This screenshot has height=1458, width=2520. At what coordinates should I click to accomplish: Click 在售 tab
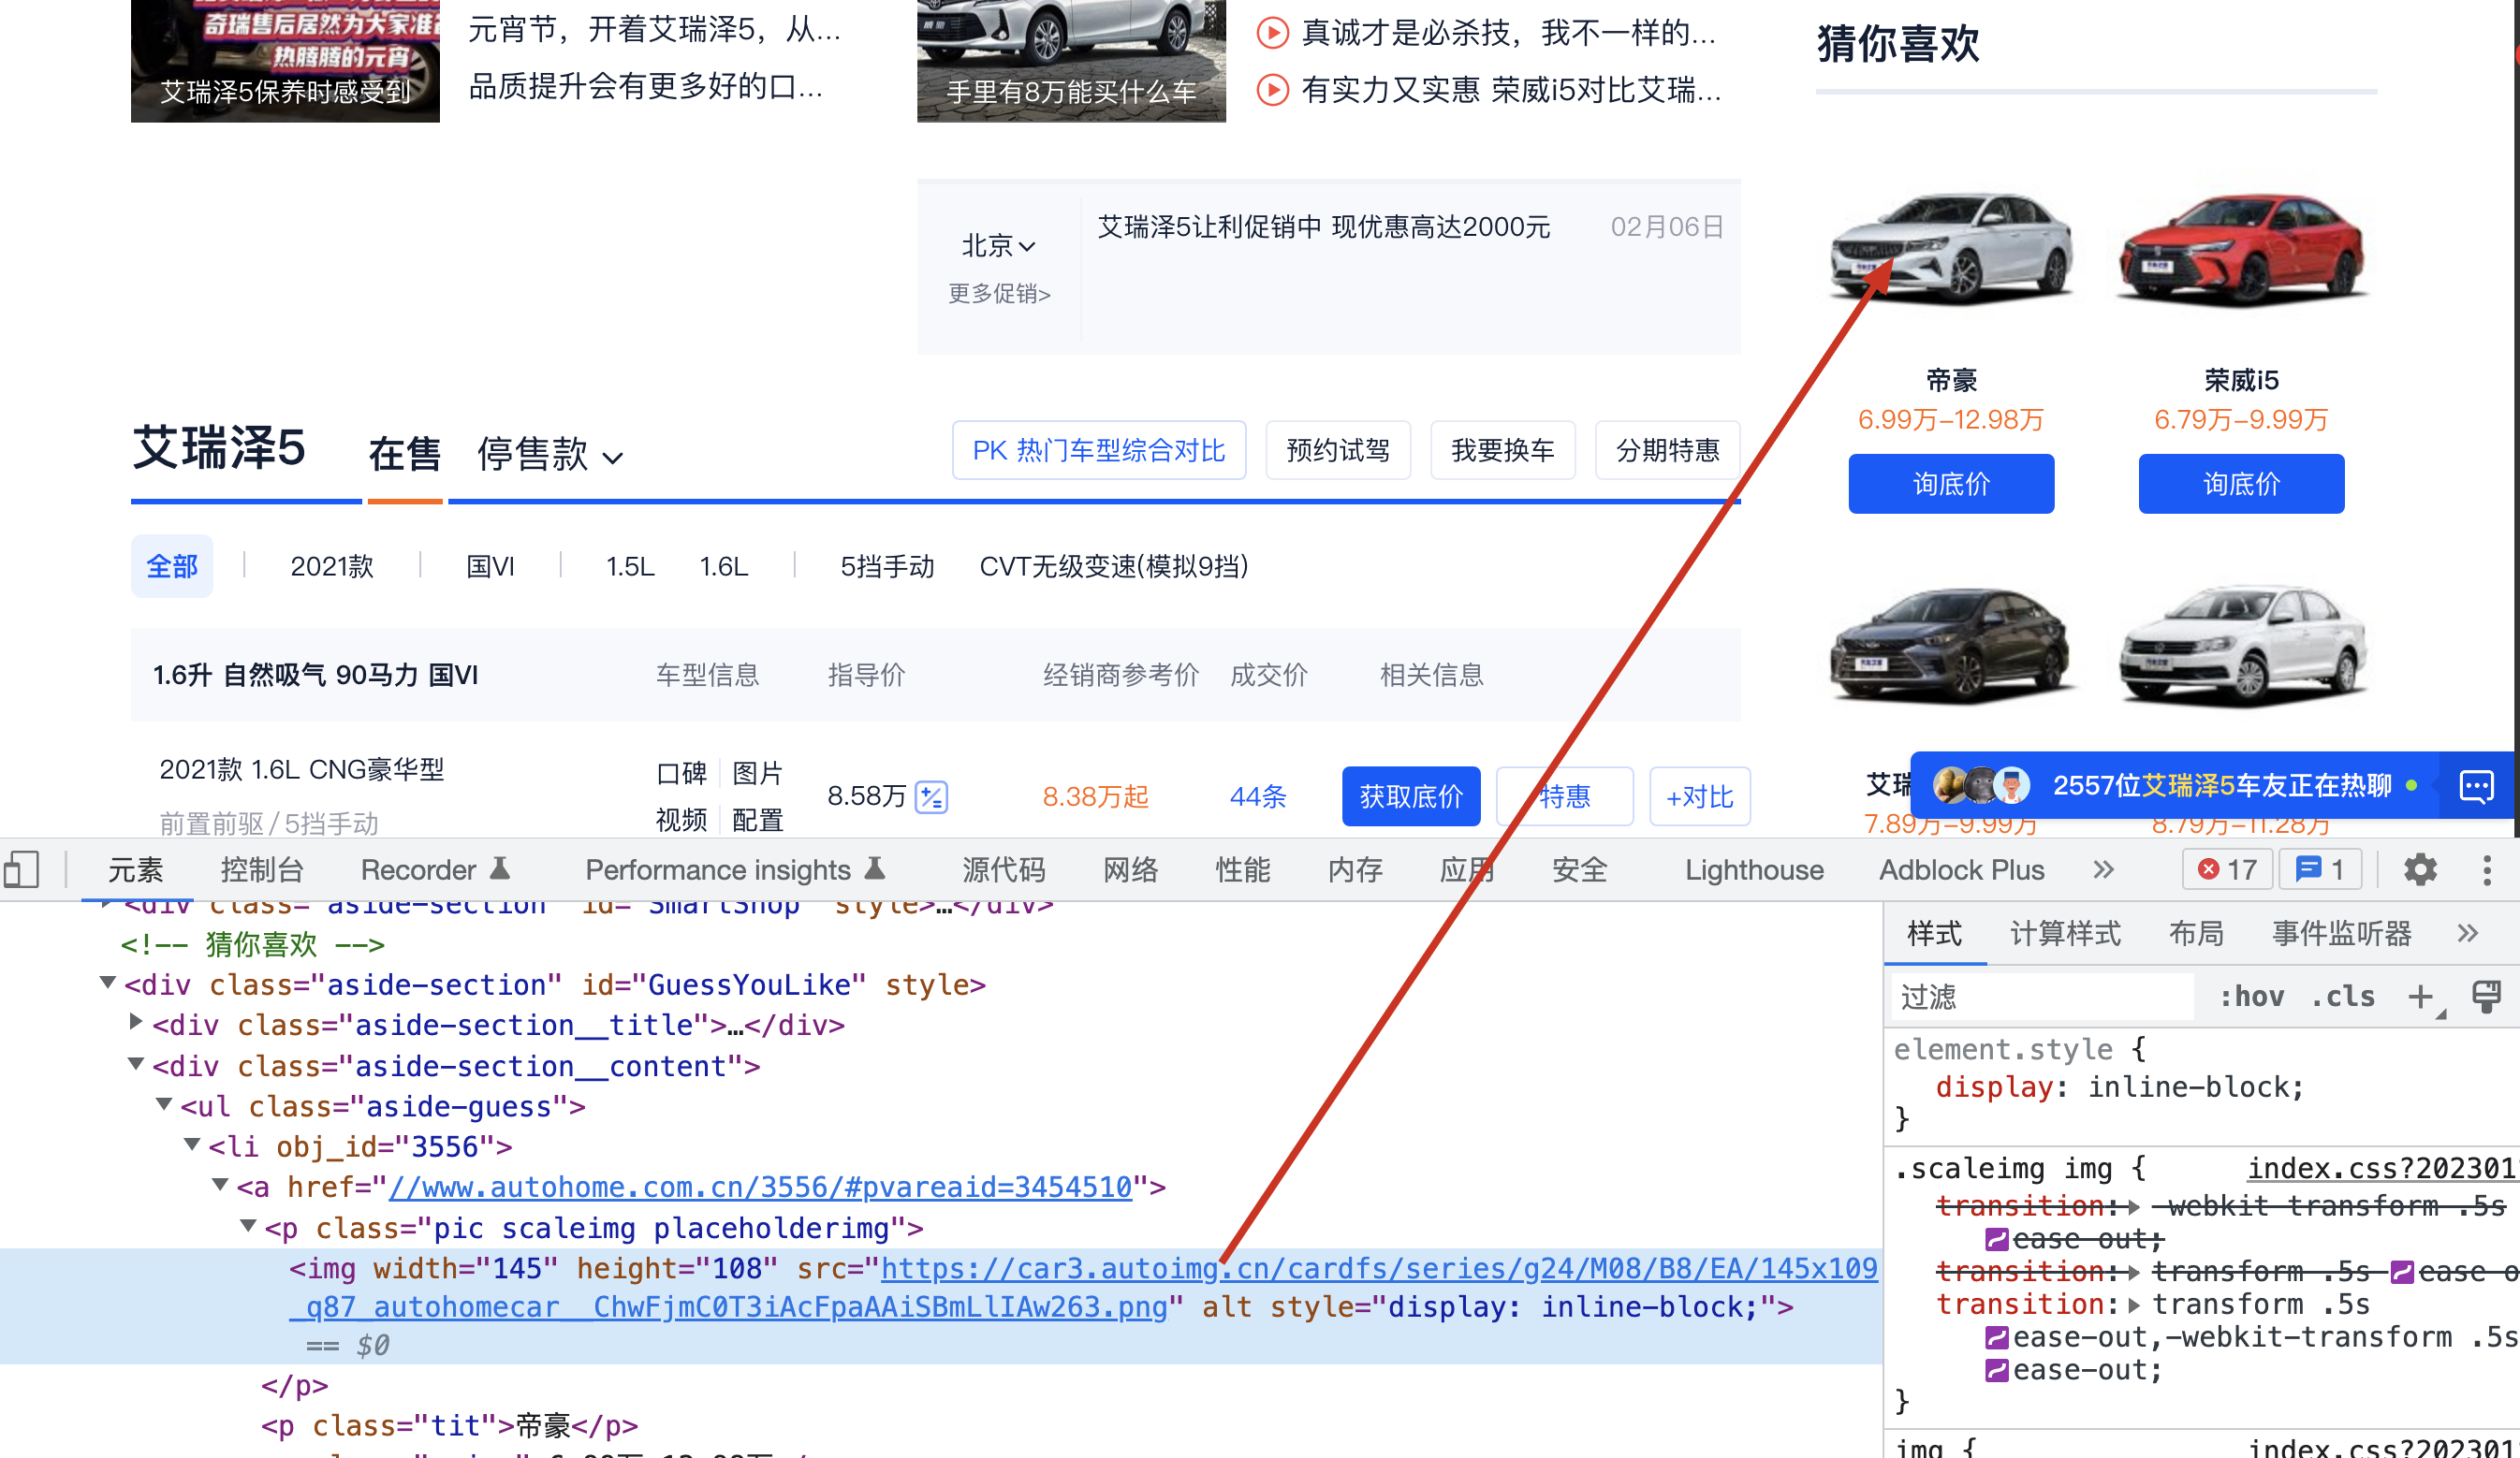point(404,454)
